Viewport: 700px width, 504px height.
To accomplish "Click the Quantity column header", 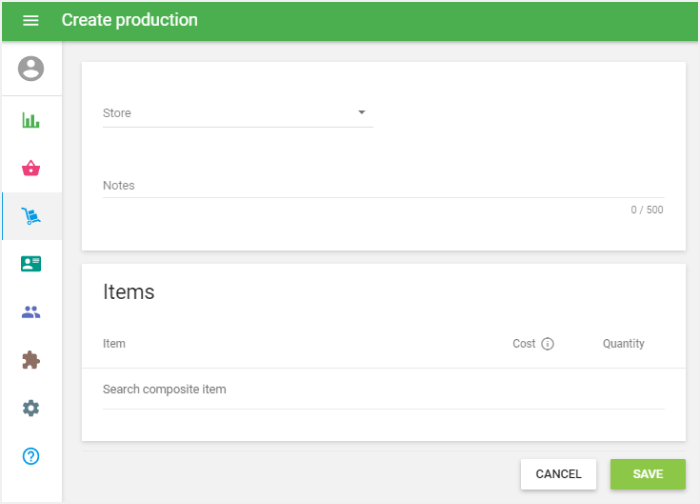I will [624, 344].
